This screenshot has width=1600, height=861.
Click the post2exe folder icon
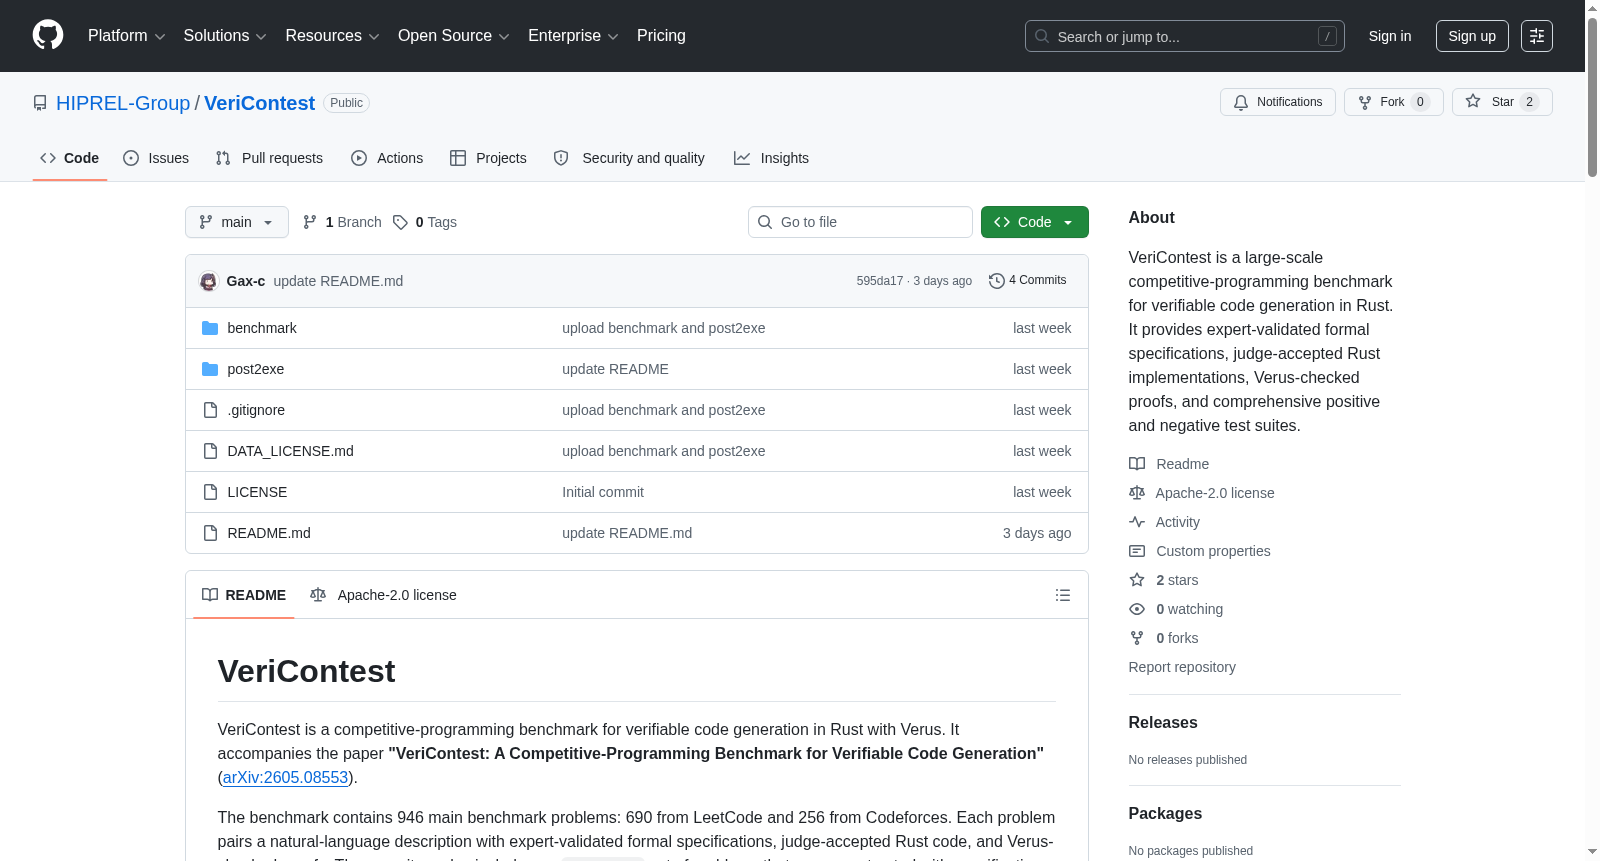[x=210, y=369]
